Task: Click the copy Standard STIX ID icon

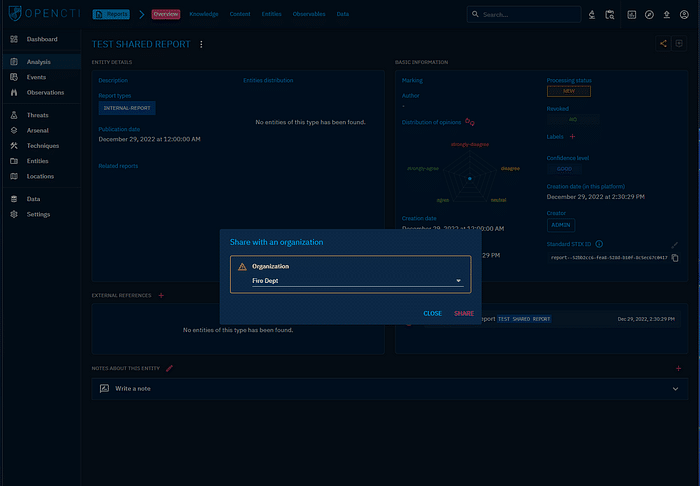Action: pos(675,258)
